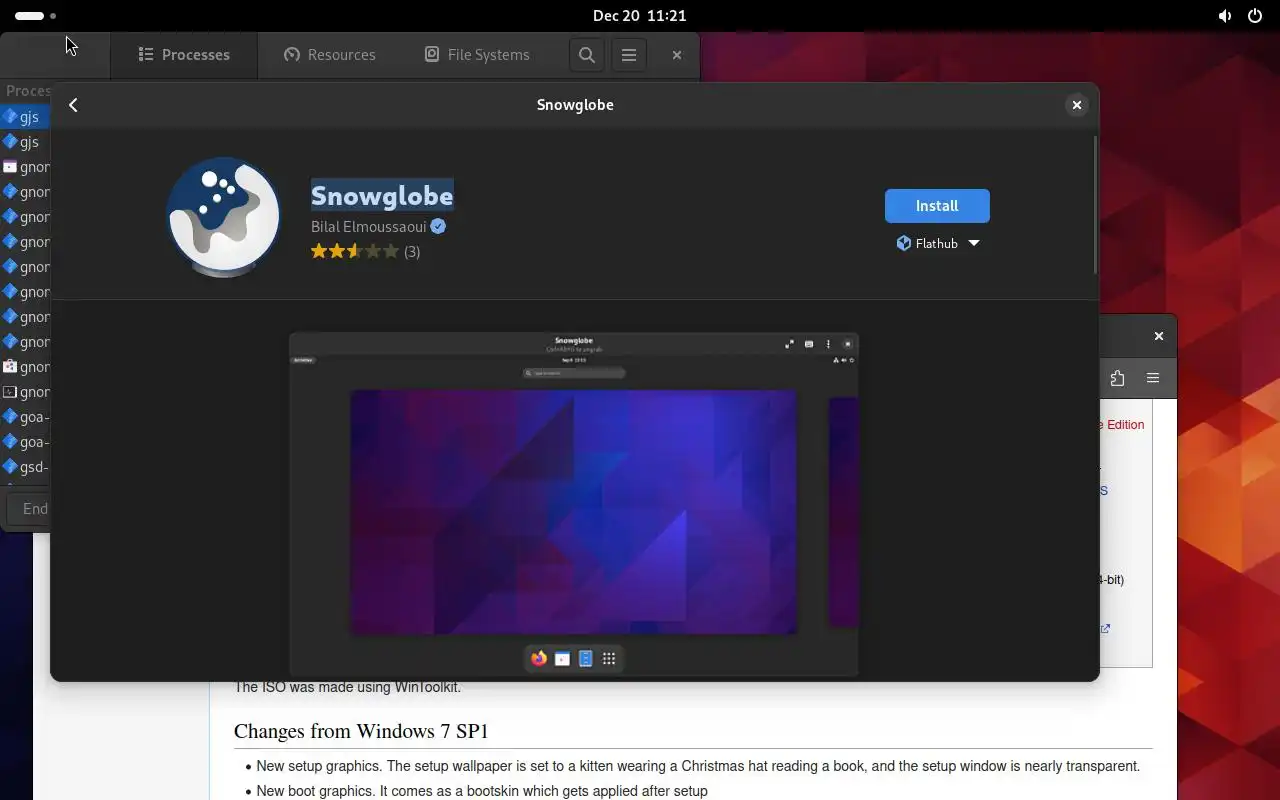
Task: Open Firefox application menu
Action: point(1153,378)
